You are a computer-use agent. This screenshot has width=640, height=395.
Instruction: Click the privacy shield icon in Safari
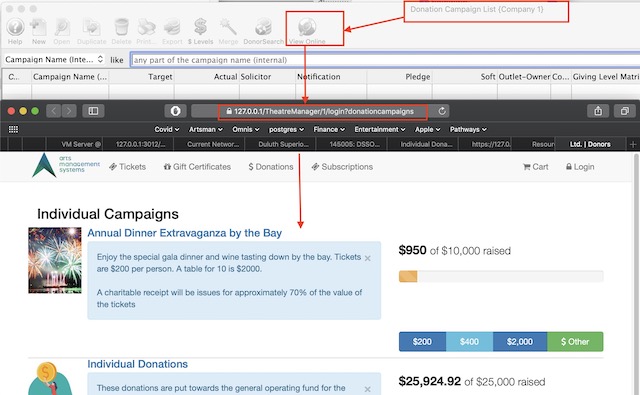coord(176,111)
